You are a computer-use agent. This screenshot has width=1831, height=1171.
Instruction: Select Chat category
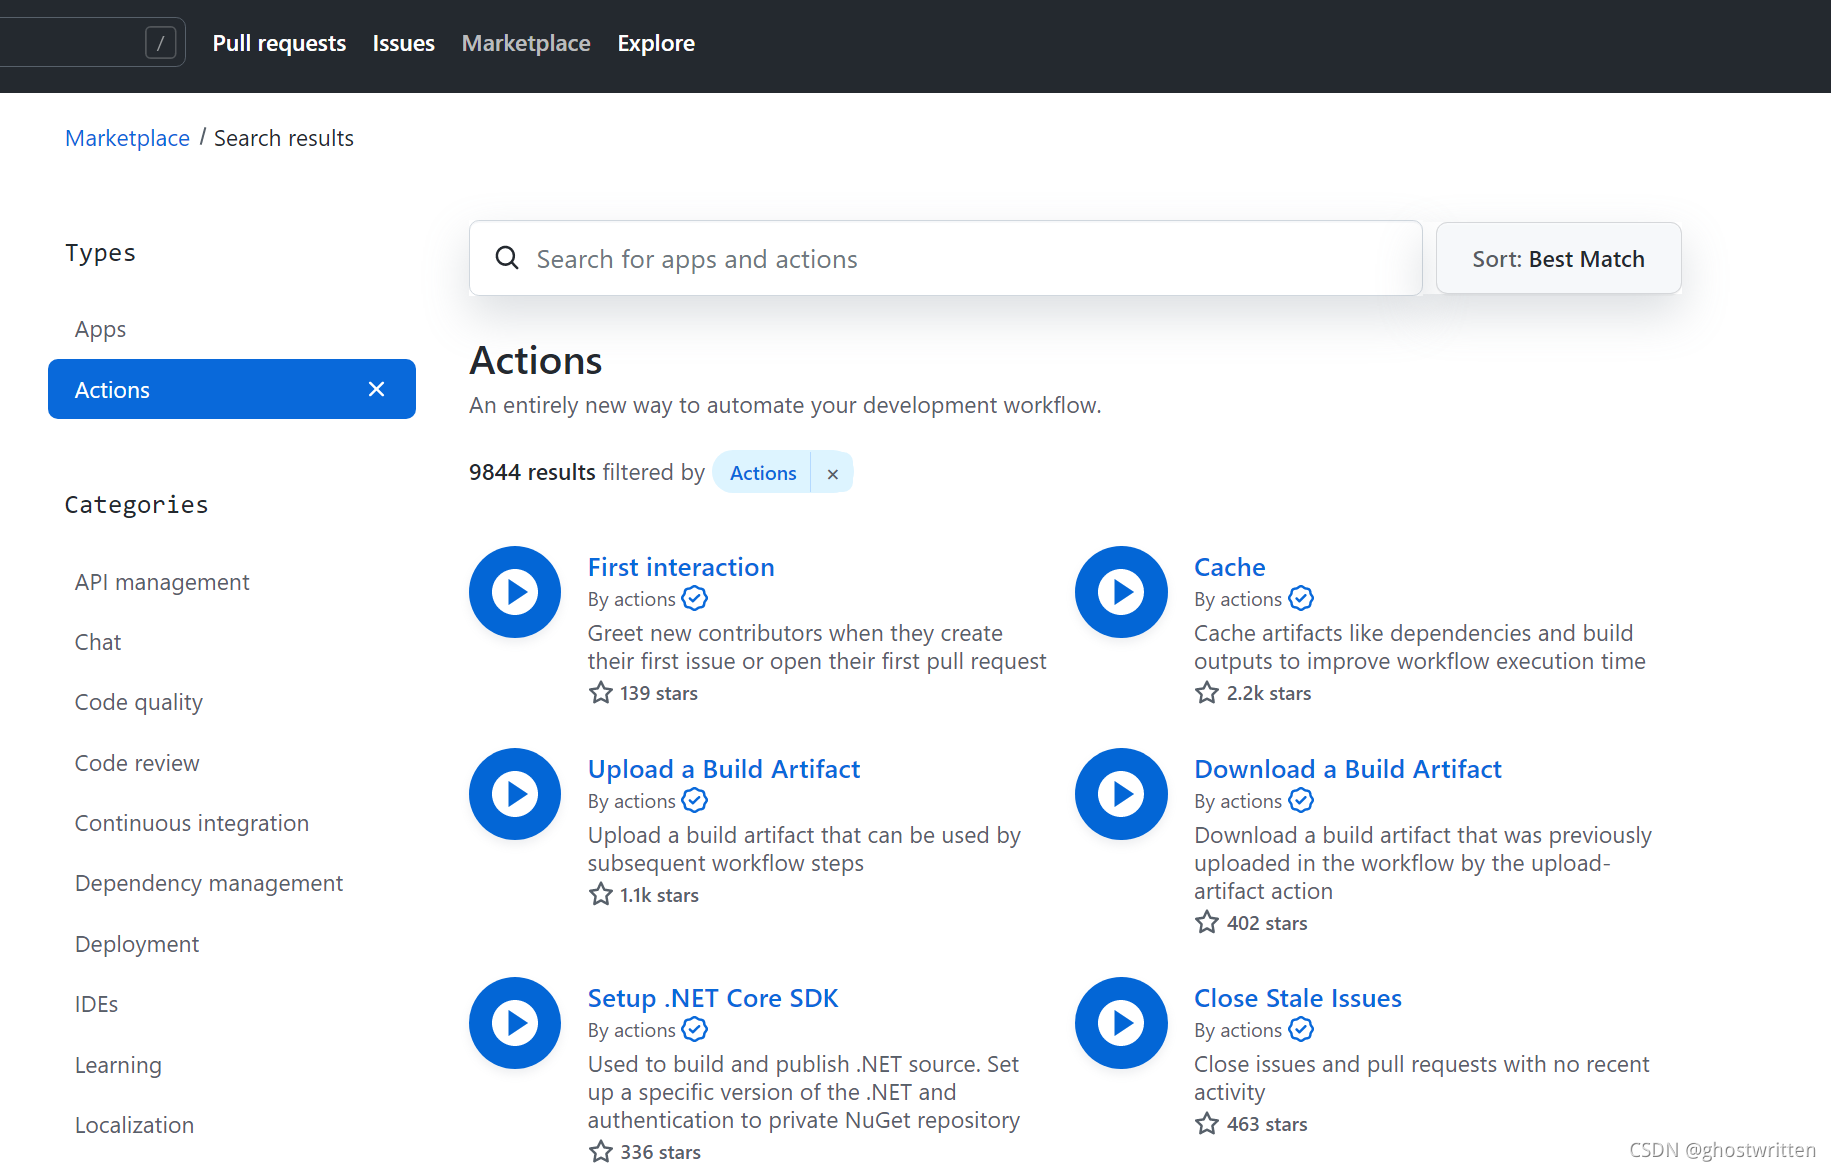pyautogui.click(x=98, y=642)
